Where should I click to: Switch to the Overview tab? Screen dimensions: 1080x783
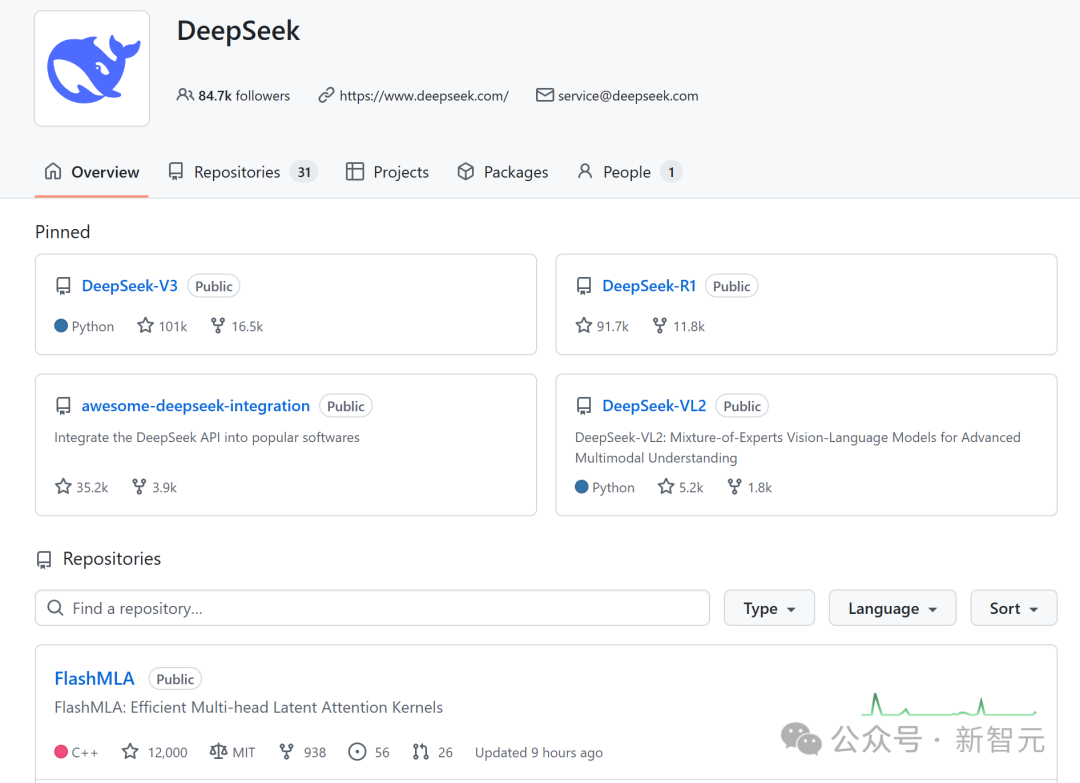[92, 172]
